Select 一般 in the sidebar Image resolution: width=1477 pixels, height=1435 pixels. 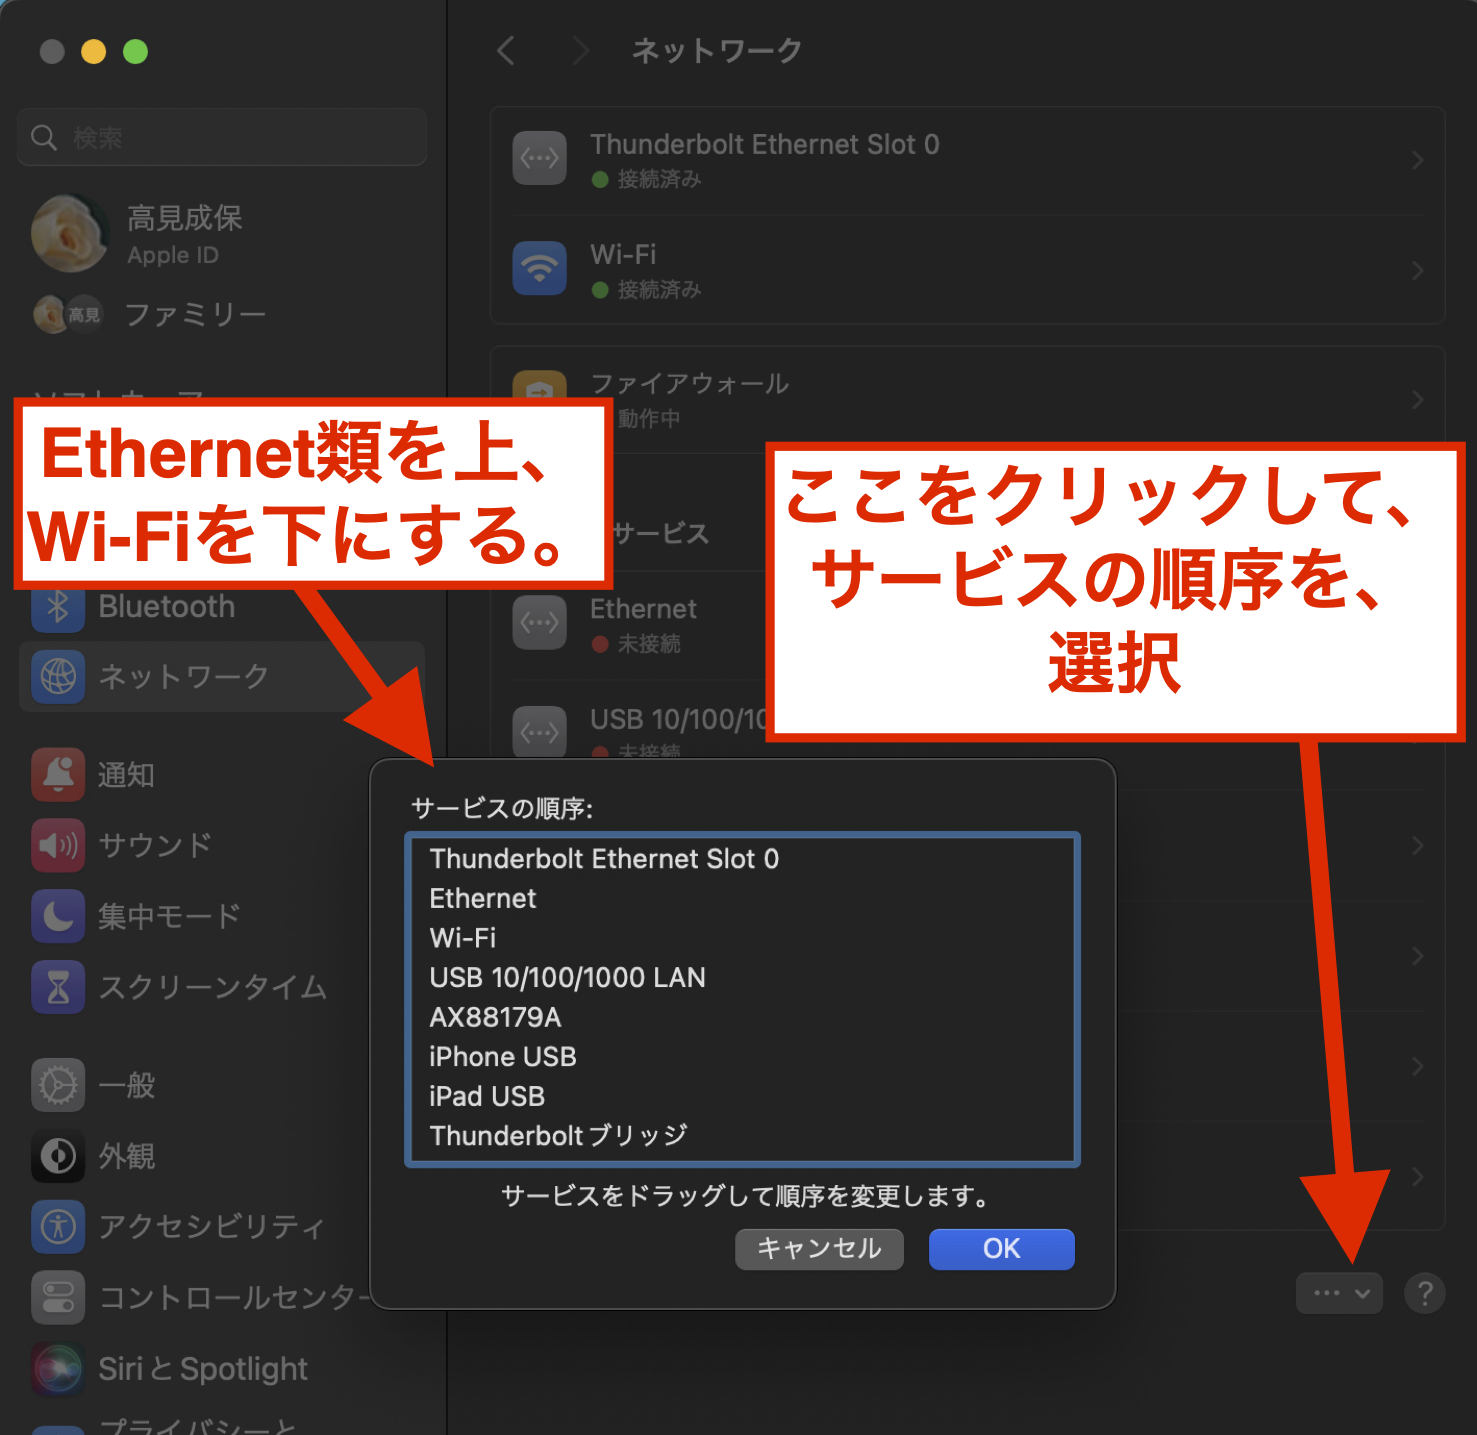(126, 1086)
